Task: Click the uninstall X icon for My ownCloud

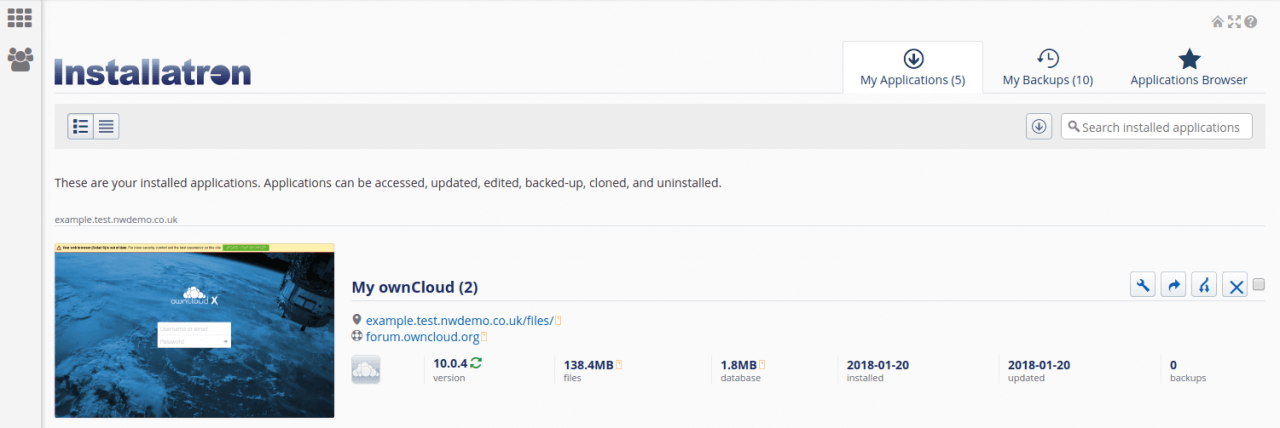Action: [x=1236, y=286]
